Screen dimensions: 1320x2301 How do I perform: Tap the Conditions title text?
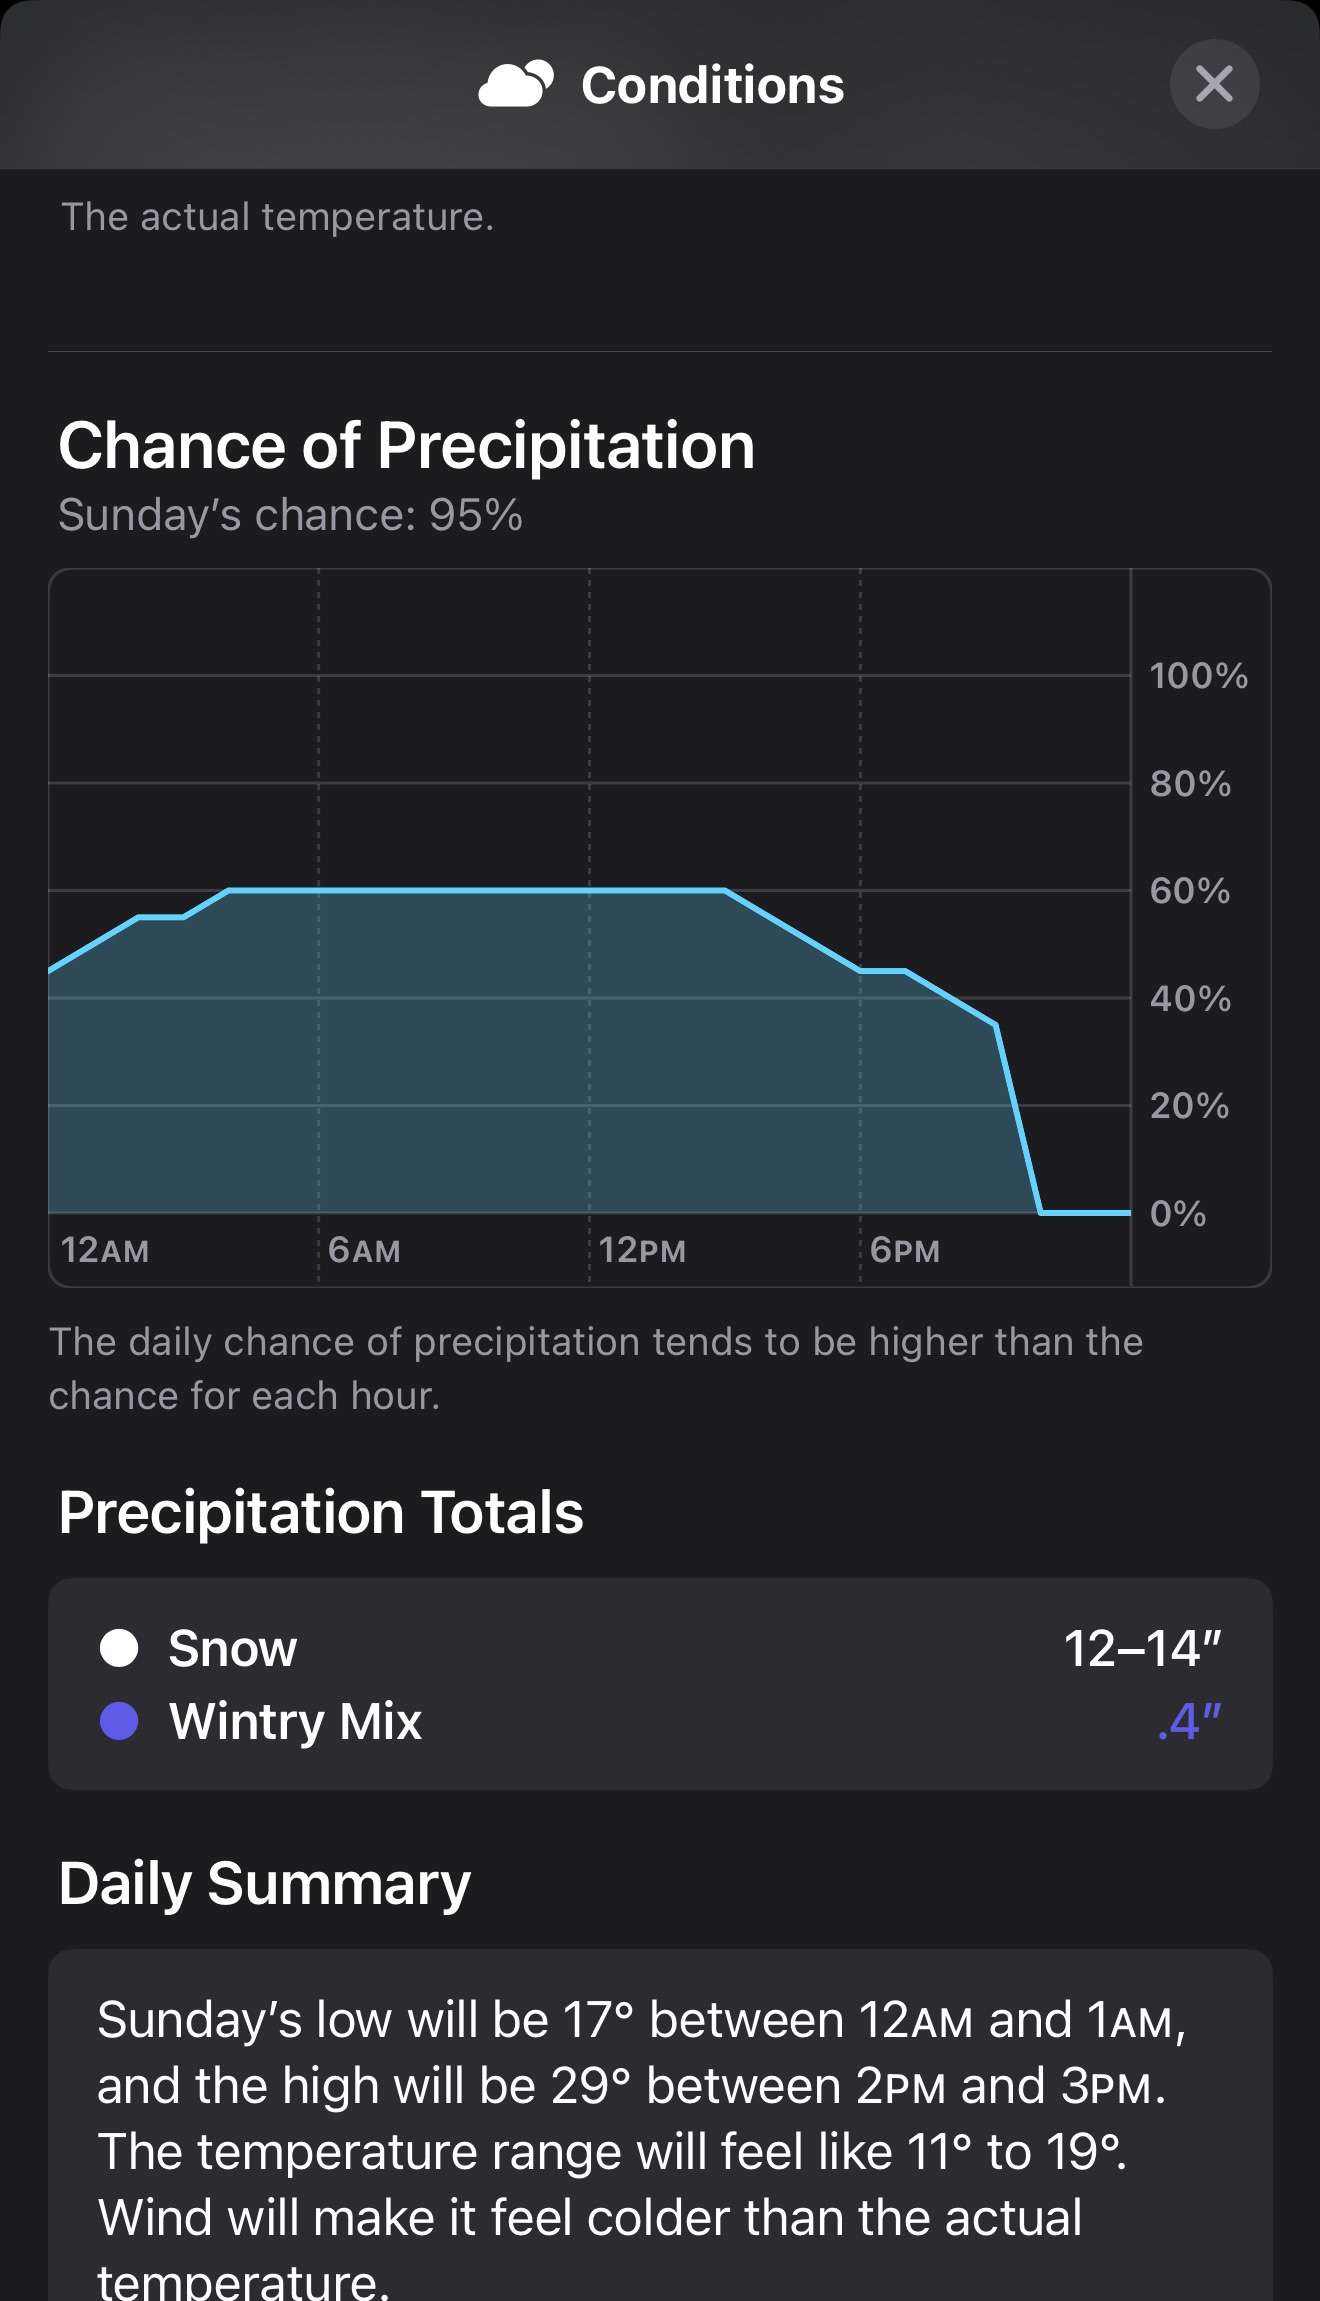click(x=713, y=85)
